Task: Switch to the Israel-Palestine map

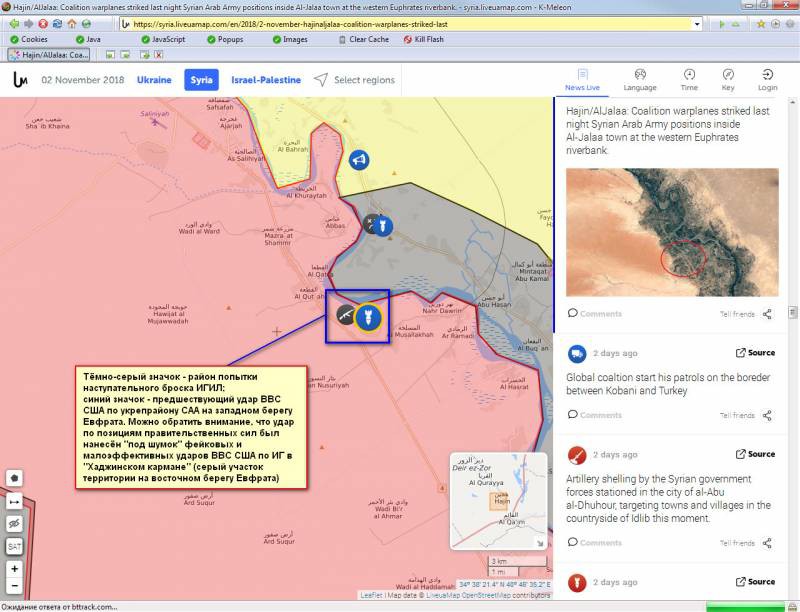Action: pos(266,80)
